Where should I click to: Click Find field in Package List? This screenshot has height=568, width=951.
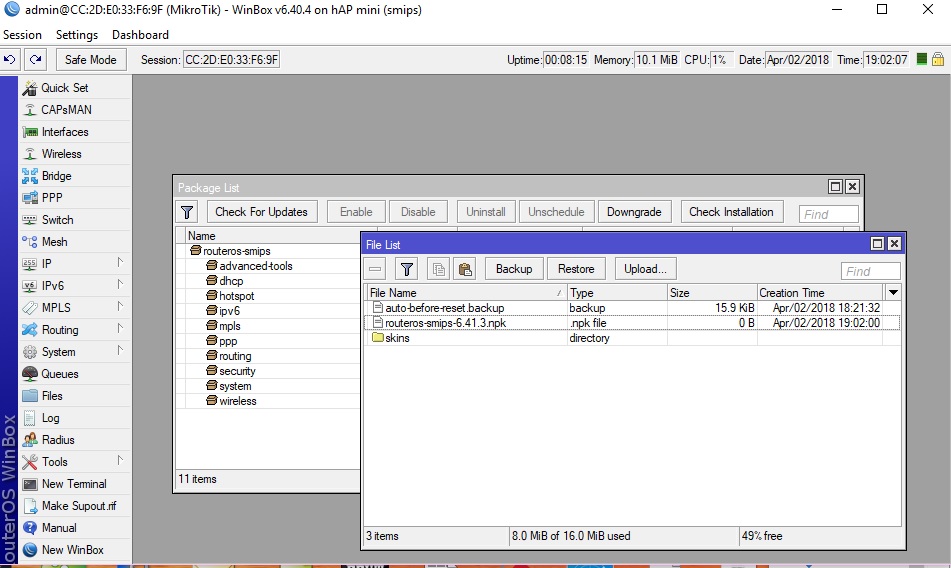tap(828, 215)
